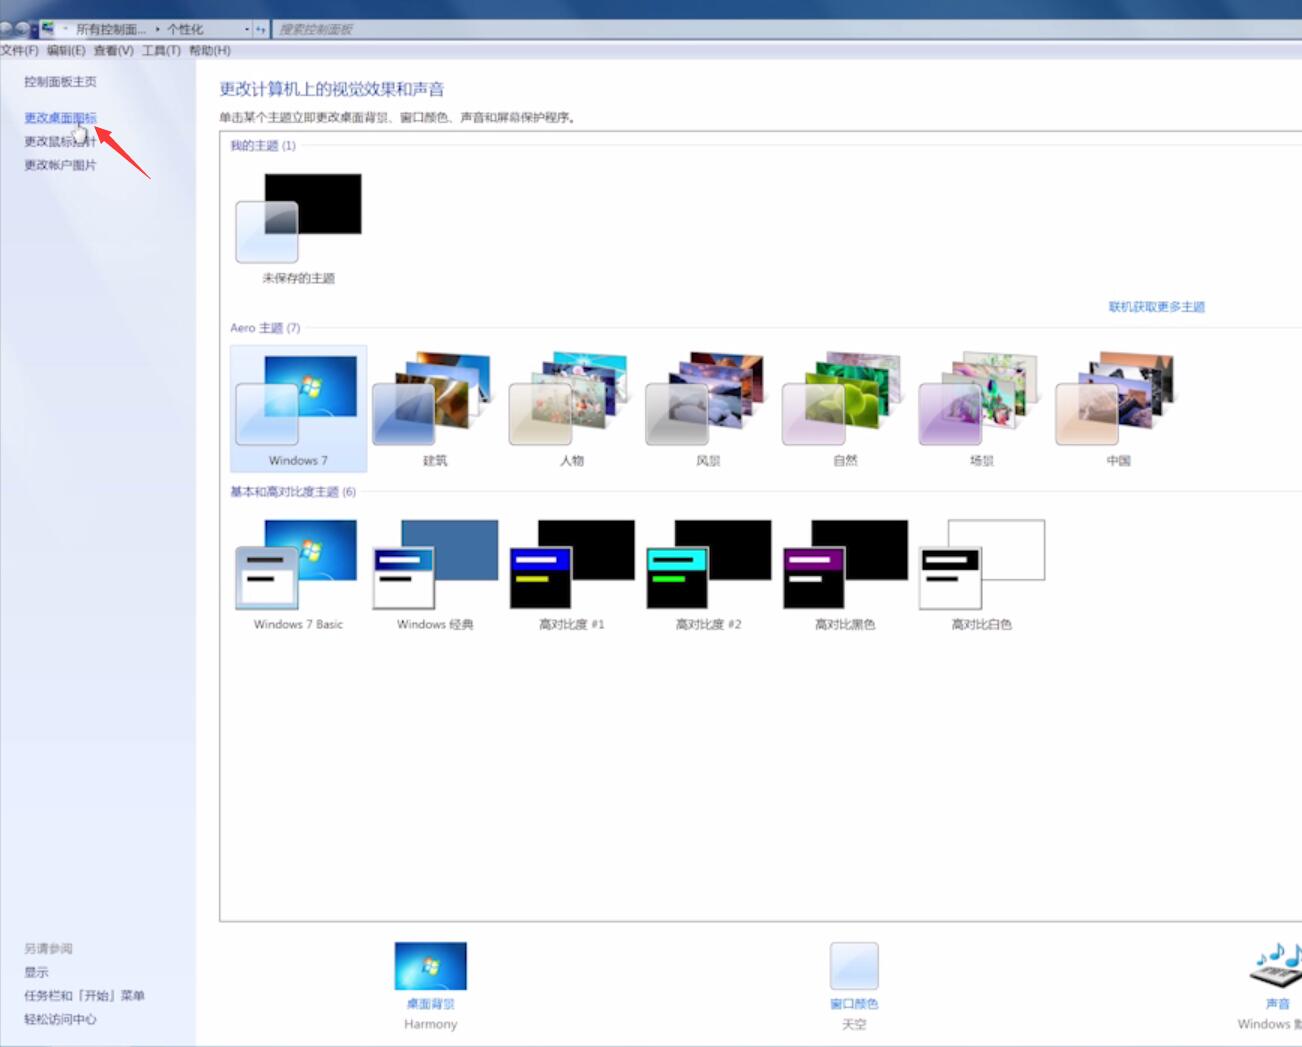Select the Windows 经典 theme
The image size is (1302, 1047).
(x=435, y=574)
